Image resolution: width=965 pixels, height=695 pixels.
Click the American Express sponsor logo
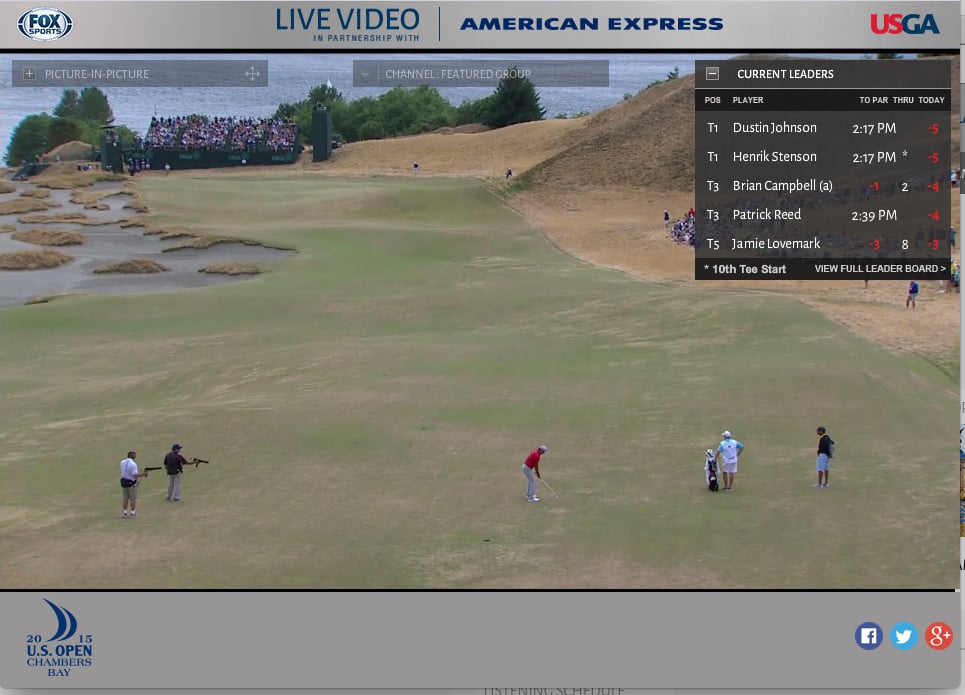point(591,24)
